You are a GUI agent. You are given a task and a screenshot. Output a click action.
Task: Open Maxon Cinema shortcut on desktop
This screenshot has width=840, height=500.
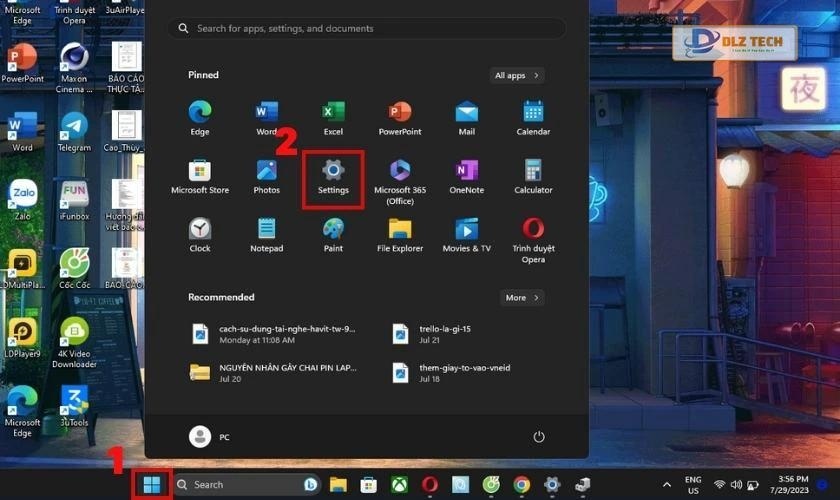coord(74,68)
